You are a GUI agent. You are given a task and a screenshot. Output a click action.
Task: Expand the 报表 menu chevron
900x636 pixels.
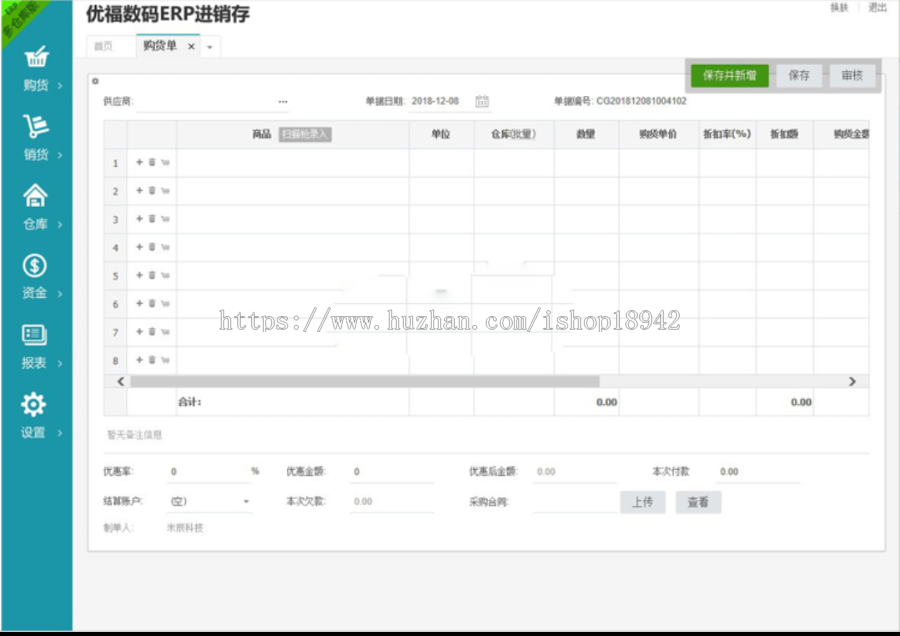tap(60, 363)
